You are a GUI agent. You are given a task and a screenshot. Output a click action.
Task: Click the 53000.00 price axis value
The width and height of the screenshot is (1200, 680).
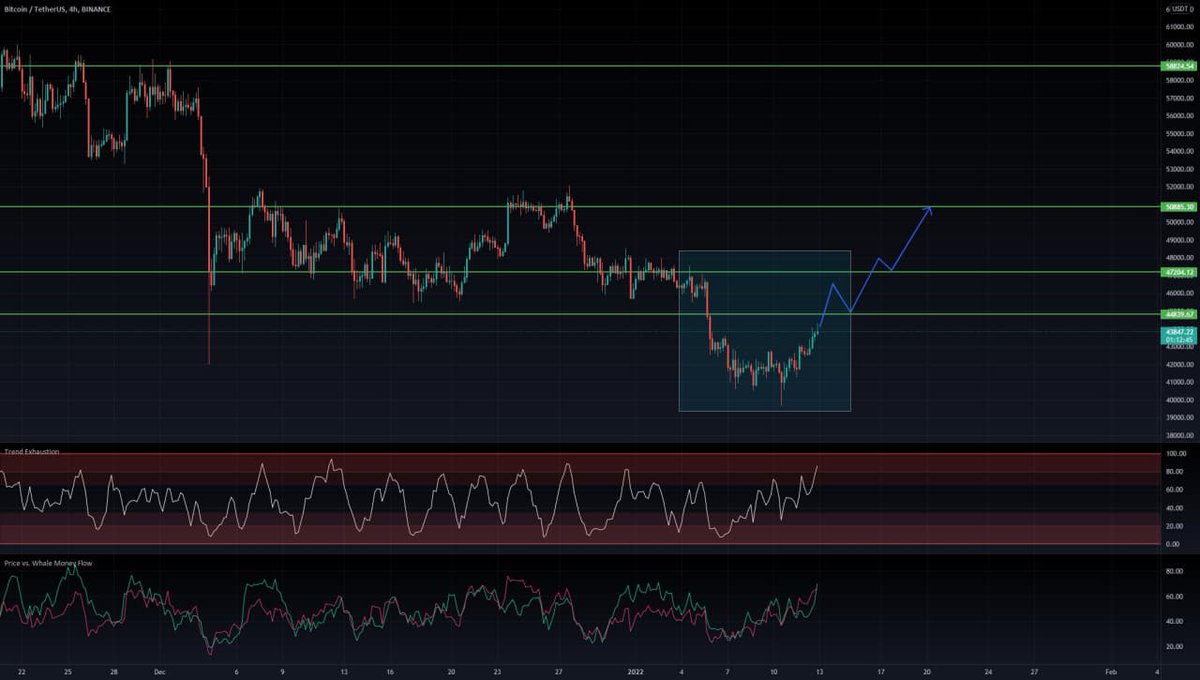click(x=1178, y=169)
